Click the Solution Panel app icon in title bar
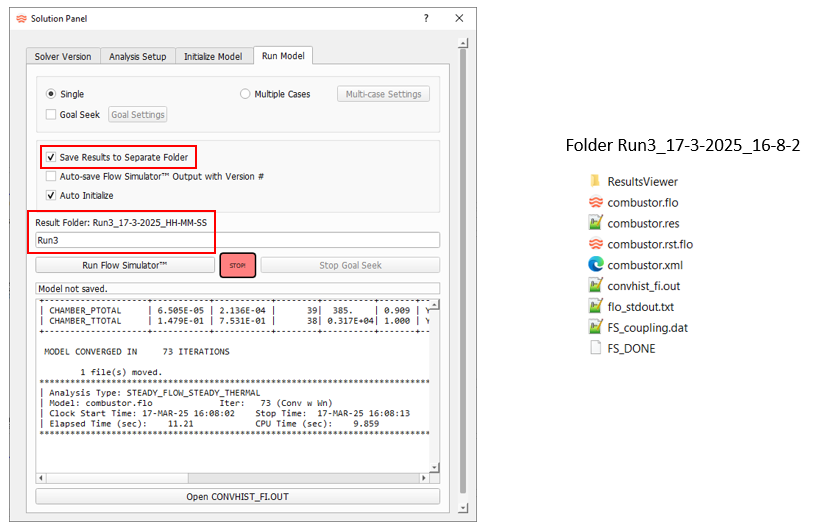Screen dimensions: 817x527 pos(21,19)
